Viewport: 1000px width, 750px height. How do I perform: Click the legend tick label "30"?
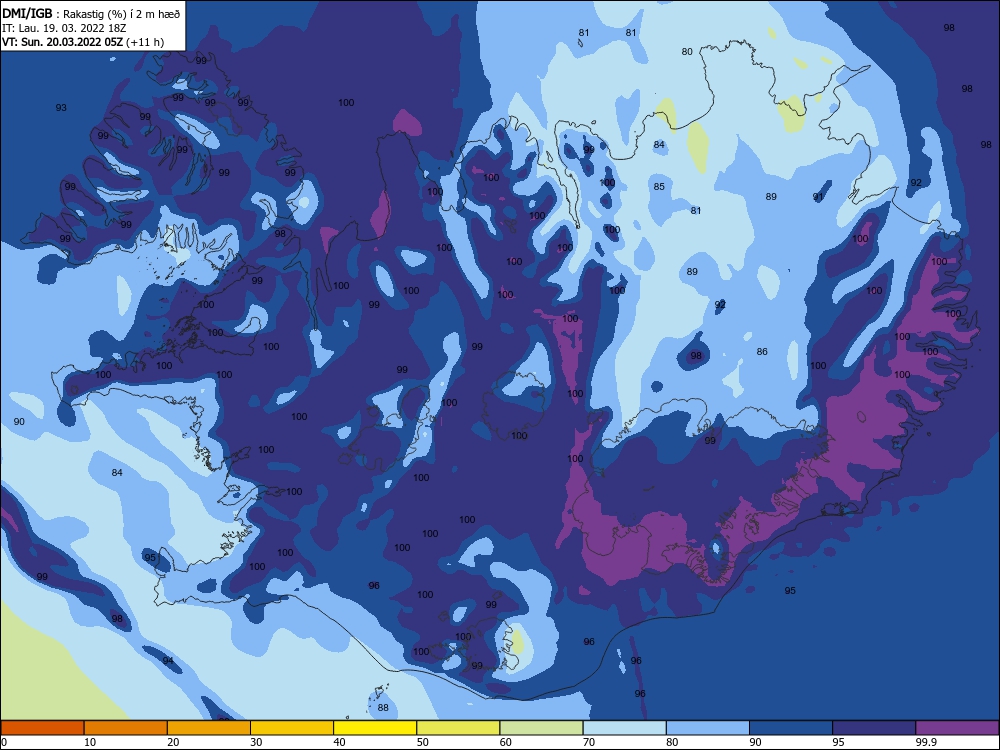pos(256,742)
